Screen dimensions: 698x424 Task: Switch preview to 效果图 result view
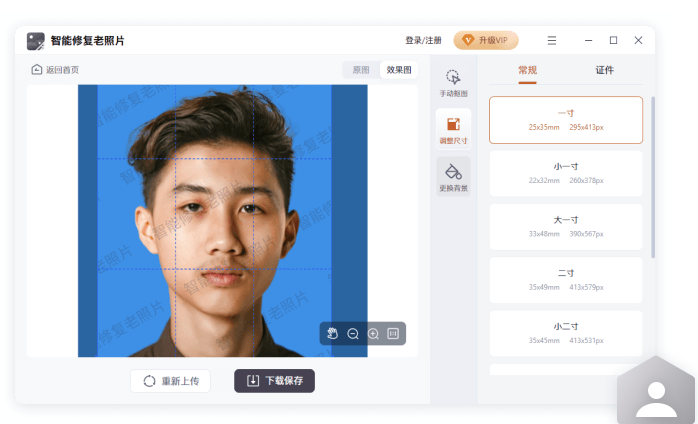399,70
